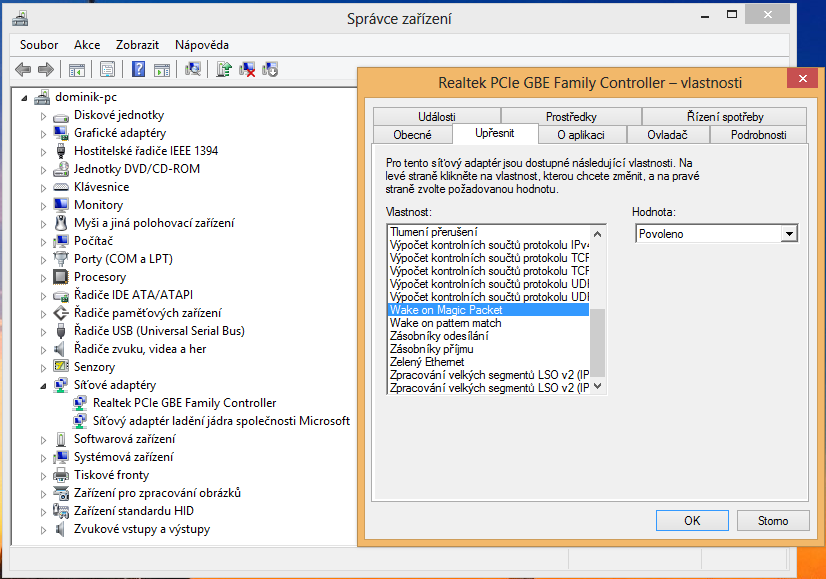Switch to the Události tab
The image size is (826, 579).
[x=437, y=116]
